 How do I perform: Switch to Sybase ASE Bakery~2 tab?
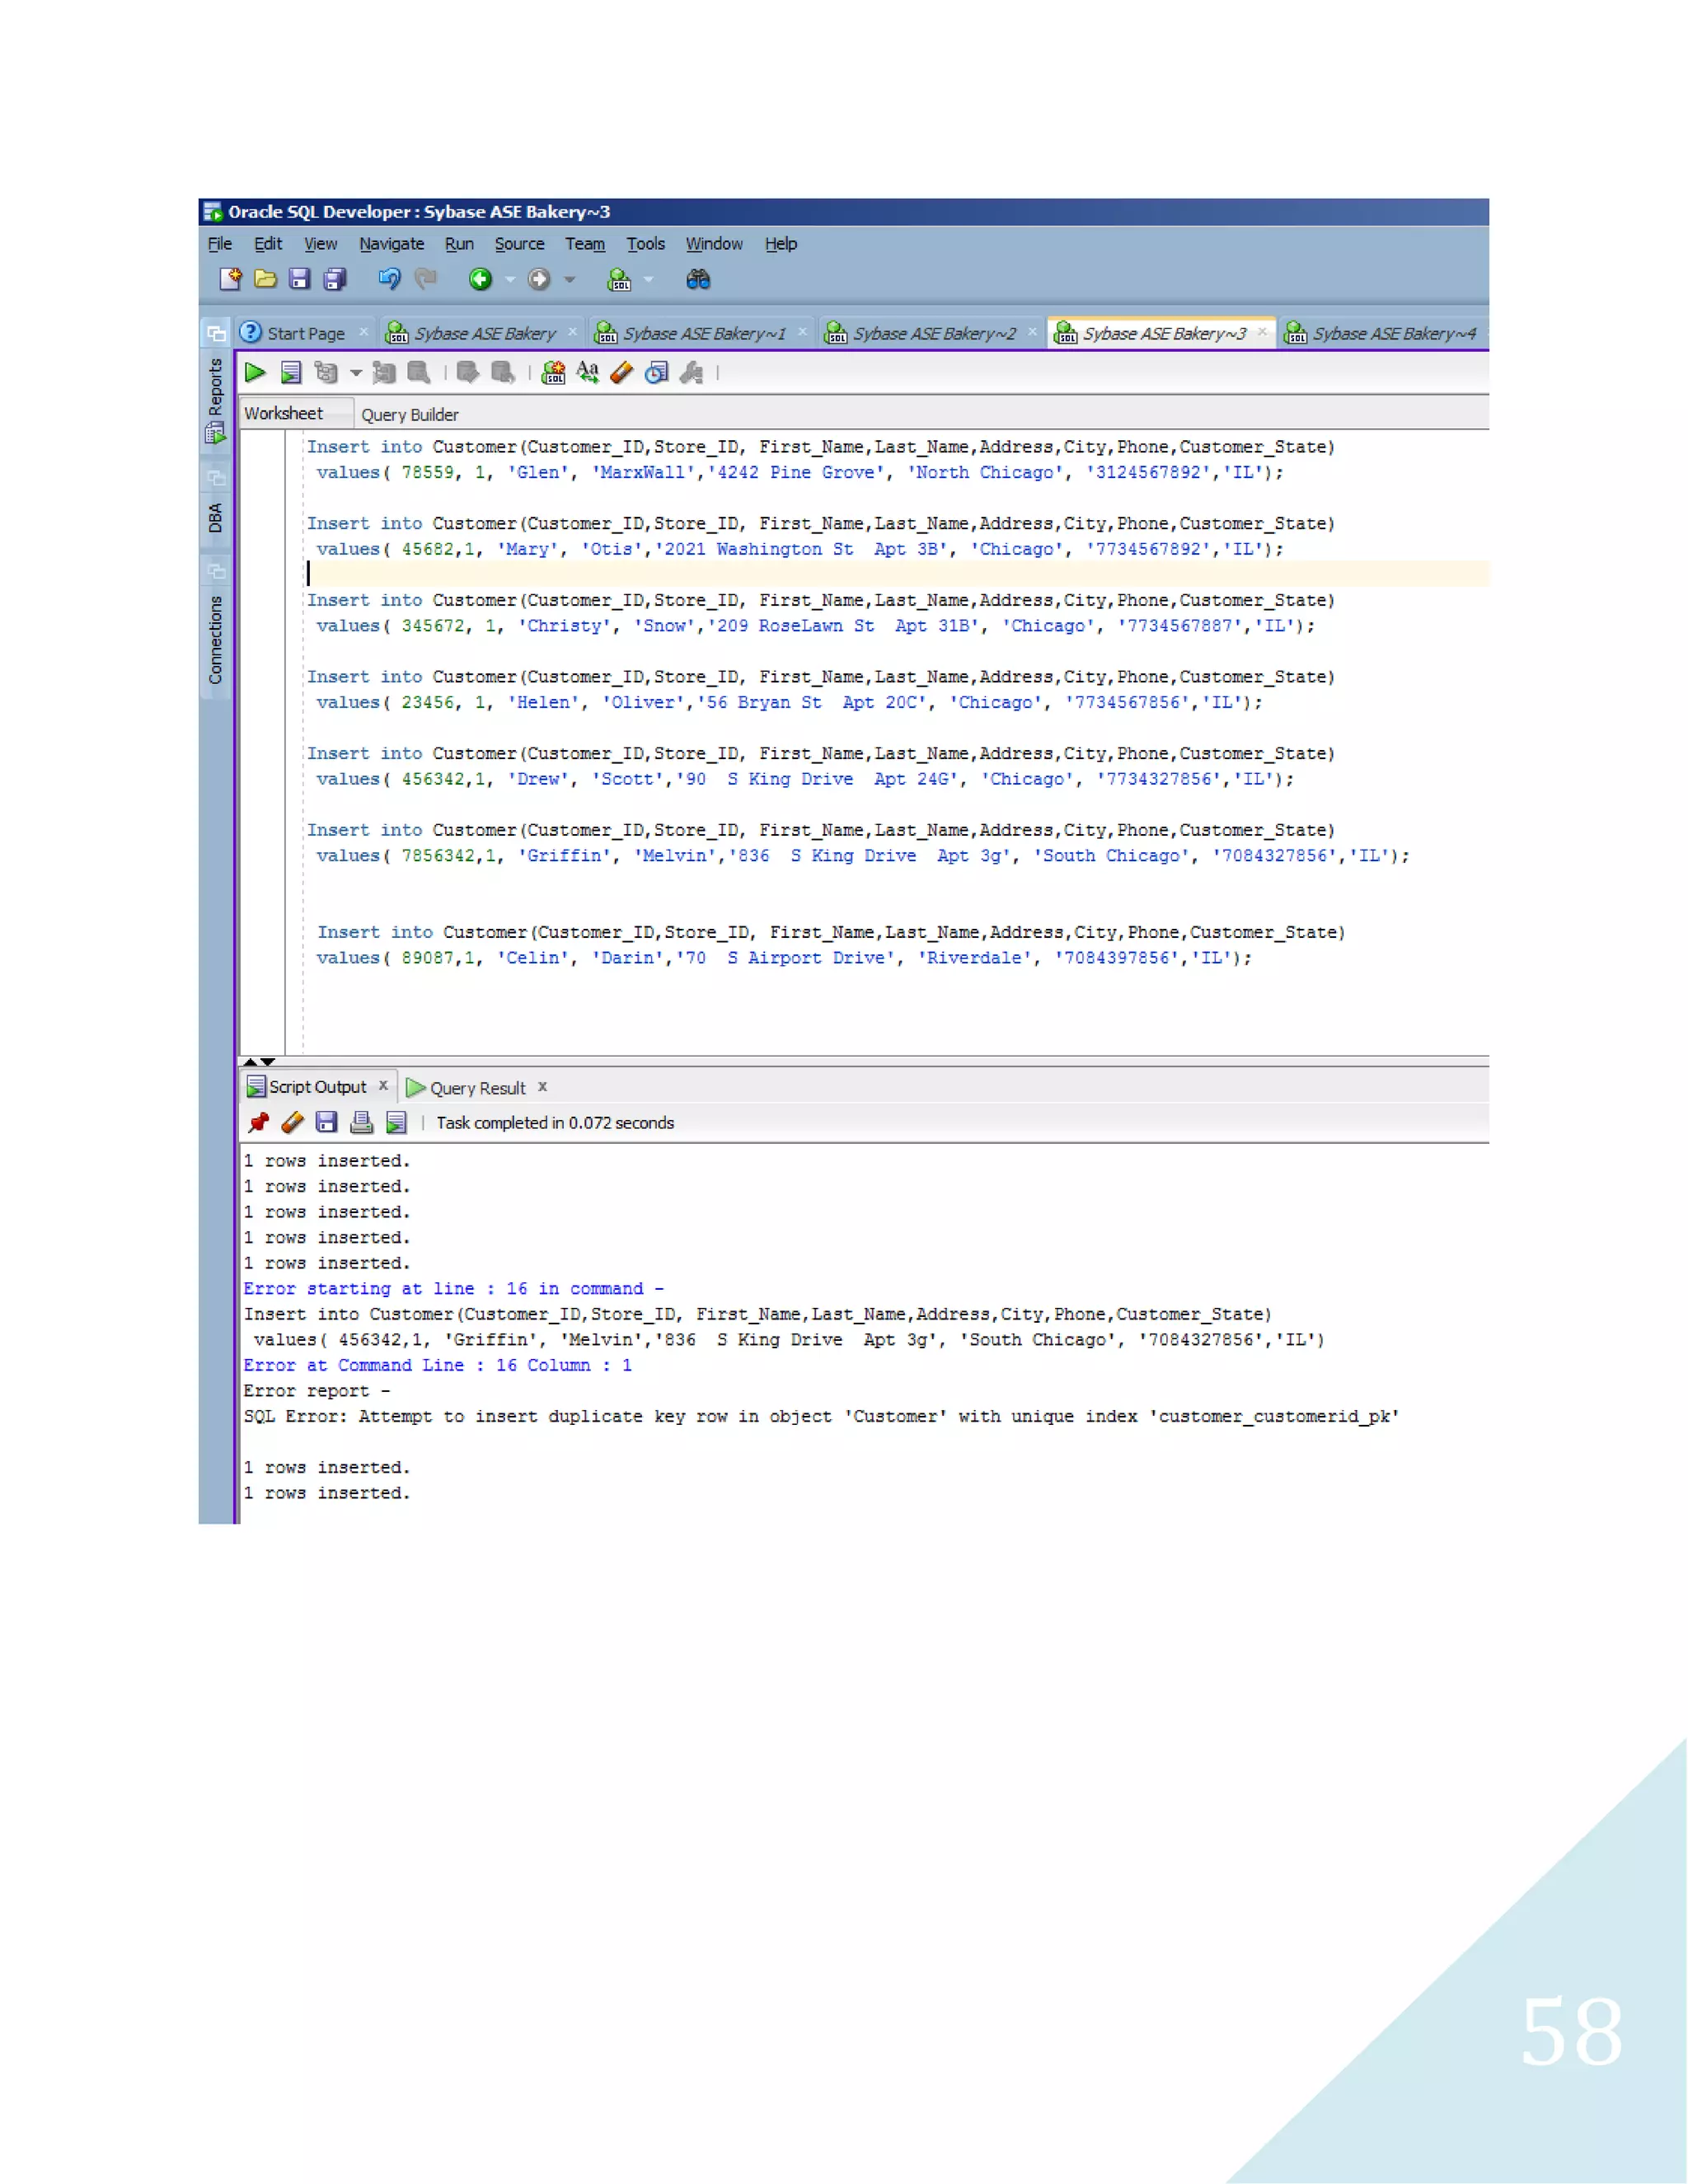[933, 334]
